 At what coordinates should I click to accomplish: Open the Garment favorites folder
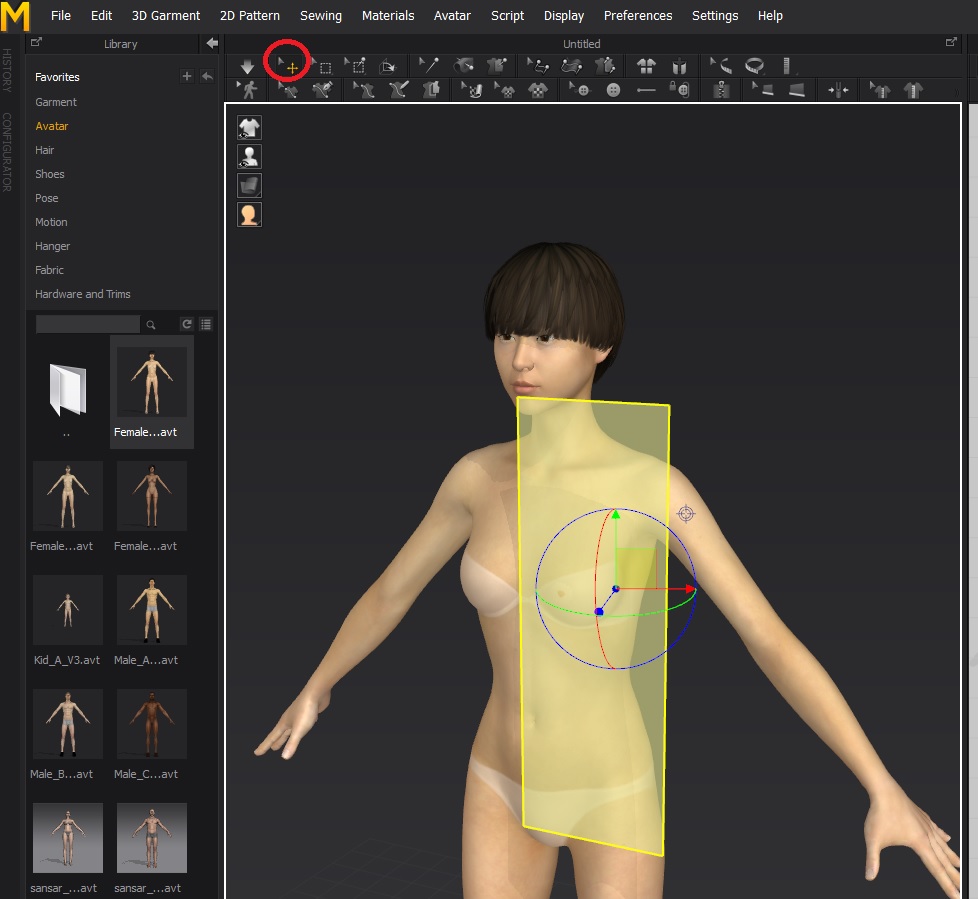[56, 102]
